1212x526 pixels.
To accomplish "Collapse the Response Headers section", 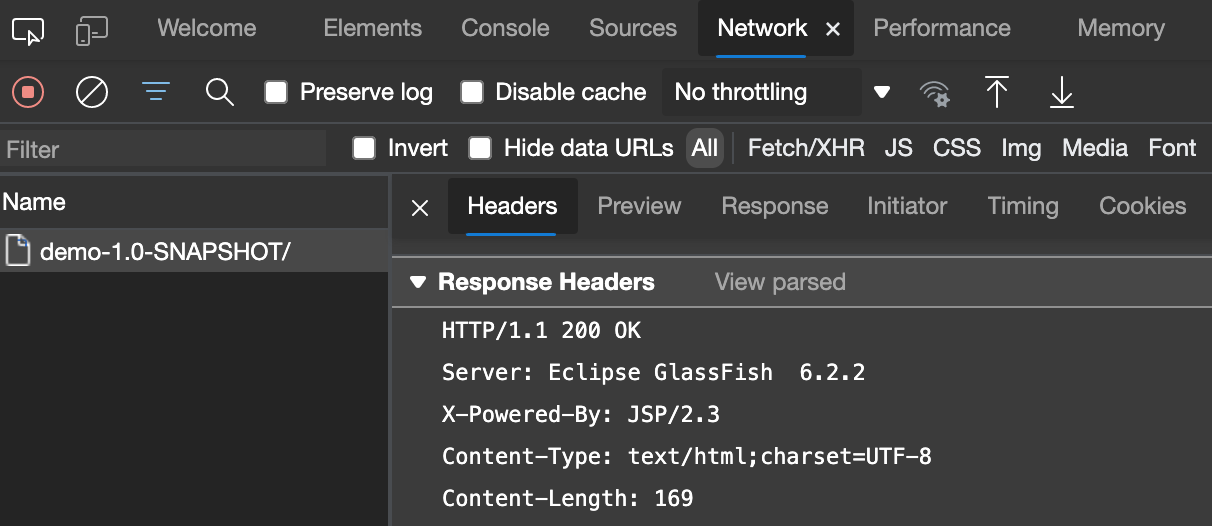I will click(x=418, y=283).
